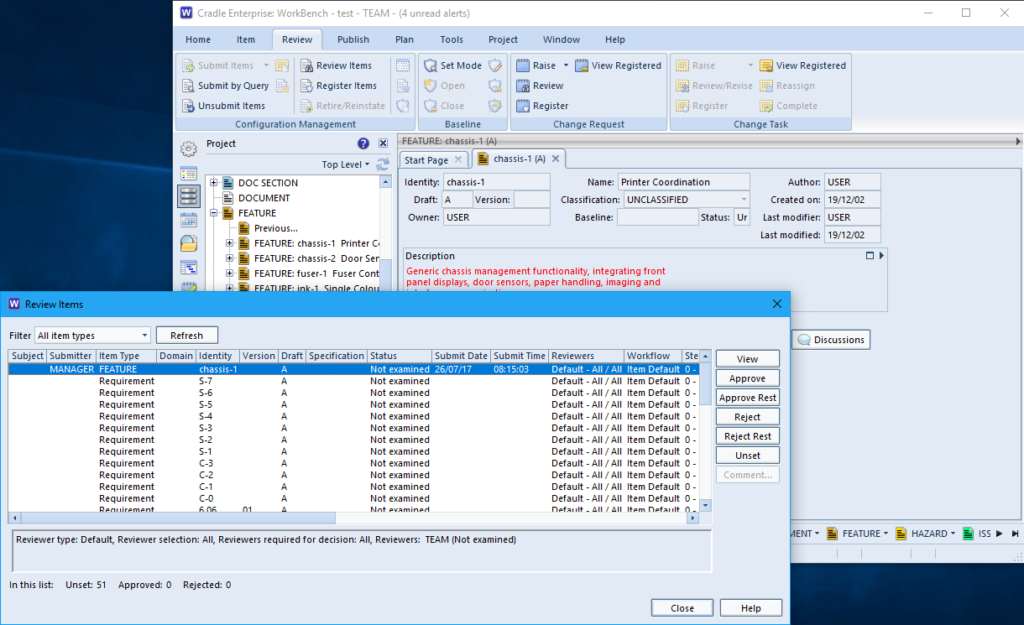Click the Project panel help icon
The height and width of the screenshot is (625, 1024).
363,144
